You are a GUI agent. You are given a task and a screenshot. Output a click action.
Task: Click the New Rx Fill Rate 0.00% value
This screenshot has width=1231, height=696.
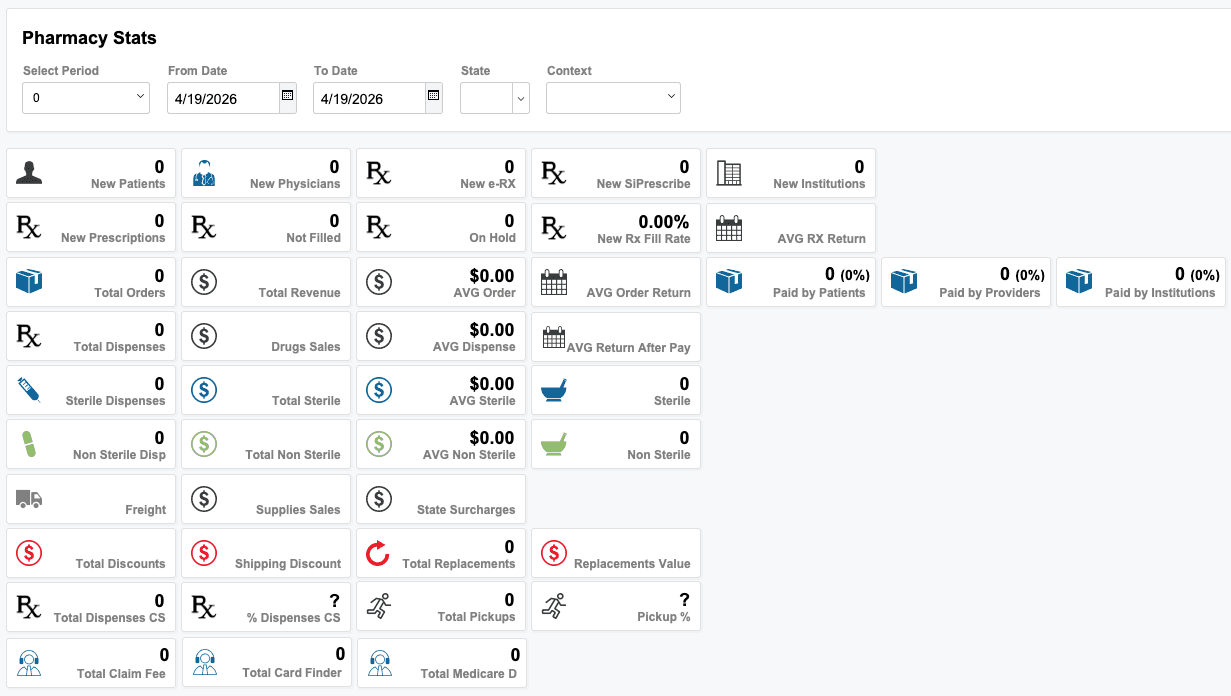click(664, 222)
